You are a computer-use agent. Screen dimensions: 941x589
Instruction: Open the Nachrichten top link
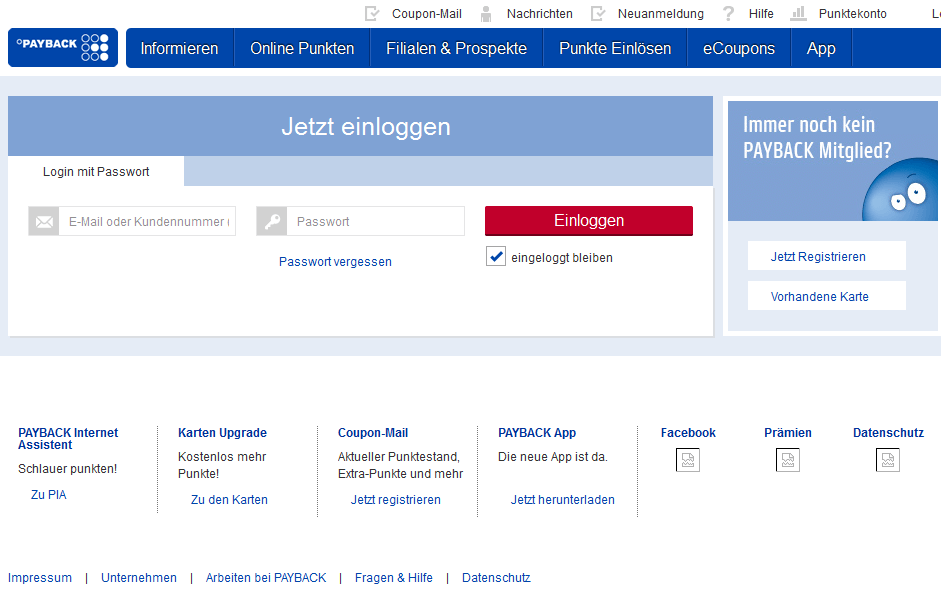pyautogui.click(x=540, y=14)
